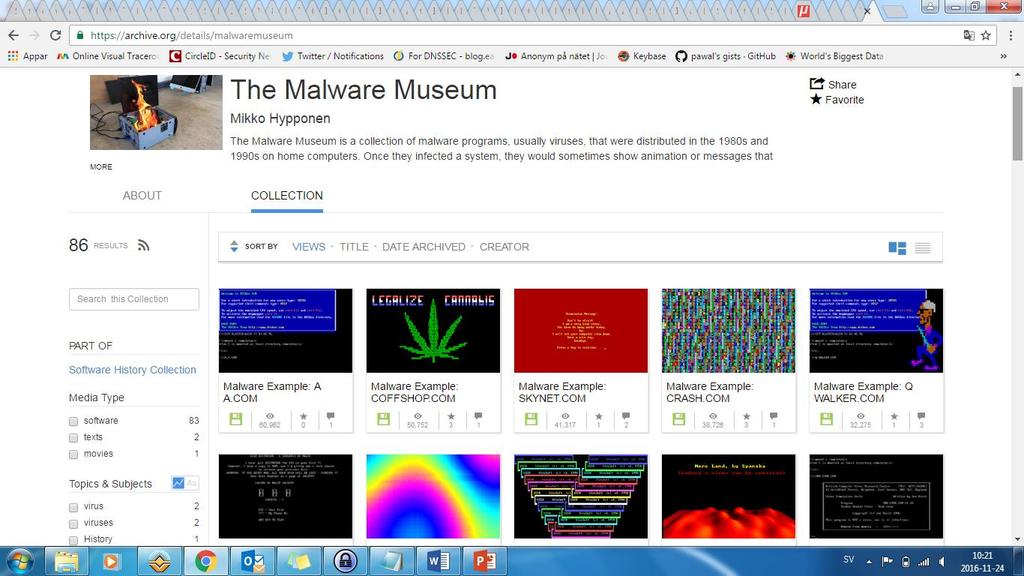Open the Mikko Hypponen creator link
The image size is (1024, 576).
(280, 118)
